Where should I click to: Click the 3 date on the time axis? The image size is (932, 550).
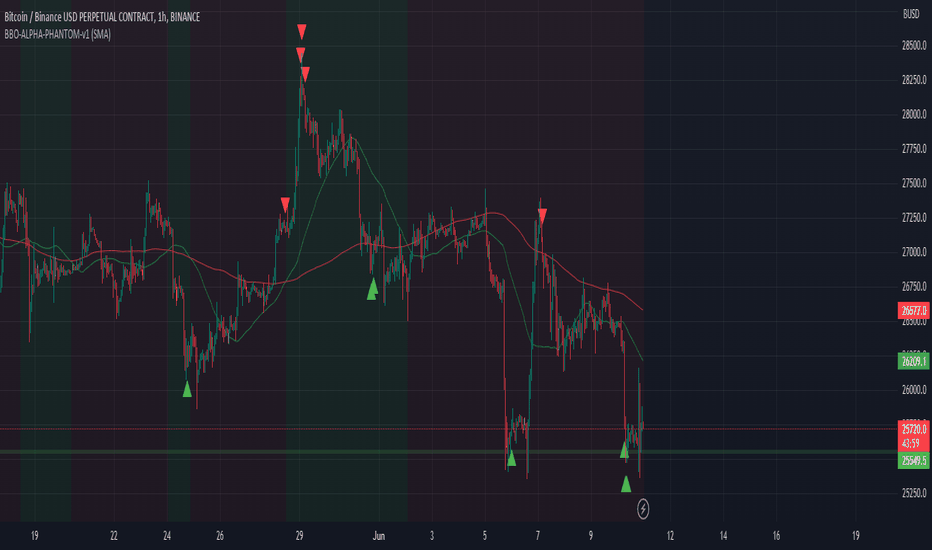point(432,536)
